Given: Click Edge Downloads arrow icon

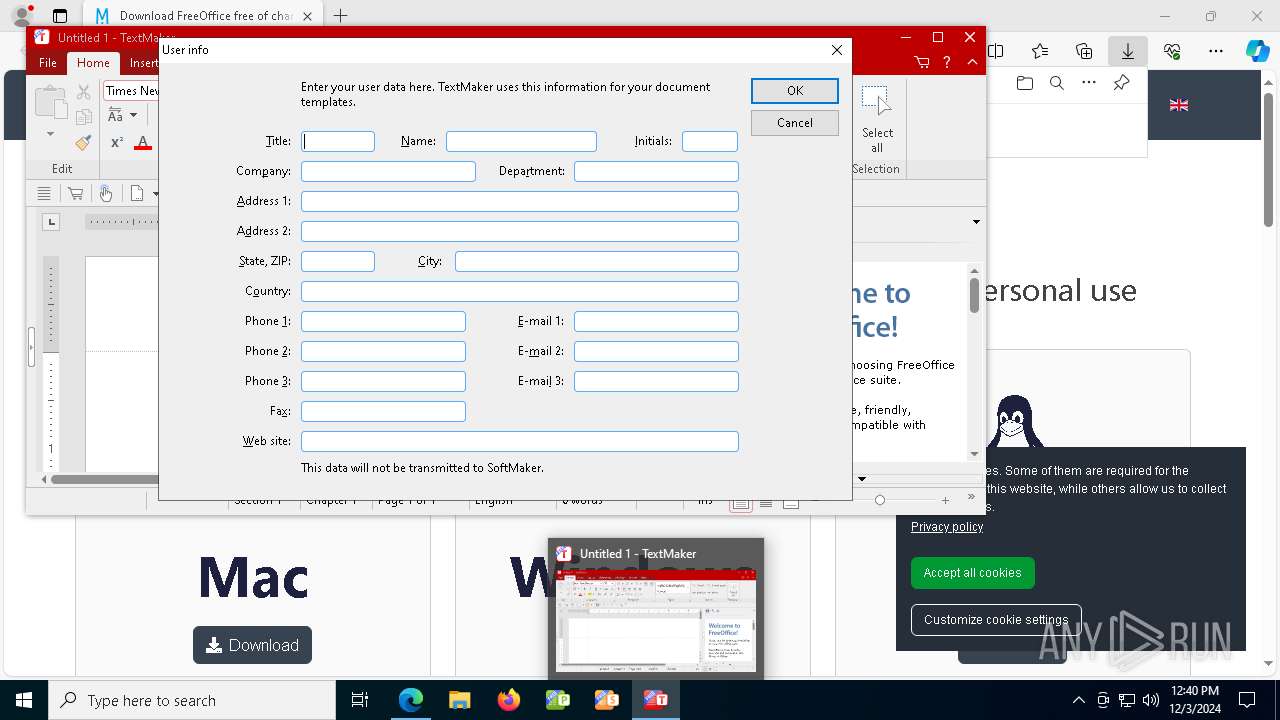Looking at the screenshot, I should pyautogui.click(x=1127, y=51).
